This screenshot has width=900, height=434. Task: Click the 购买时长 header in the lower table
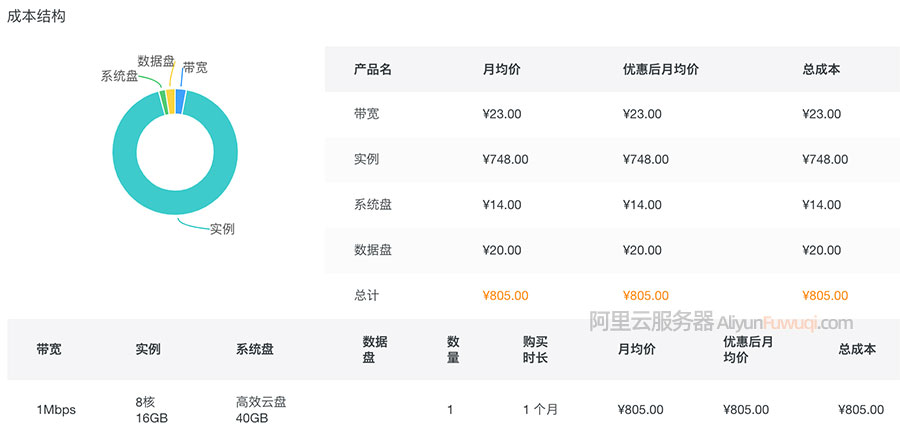[x=535, y=349]
